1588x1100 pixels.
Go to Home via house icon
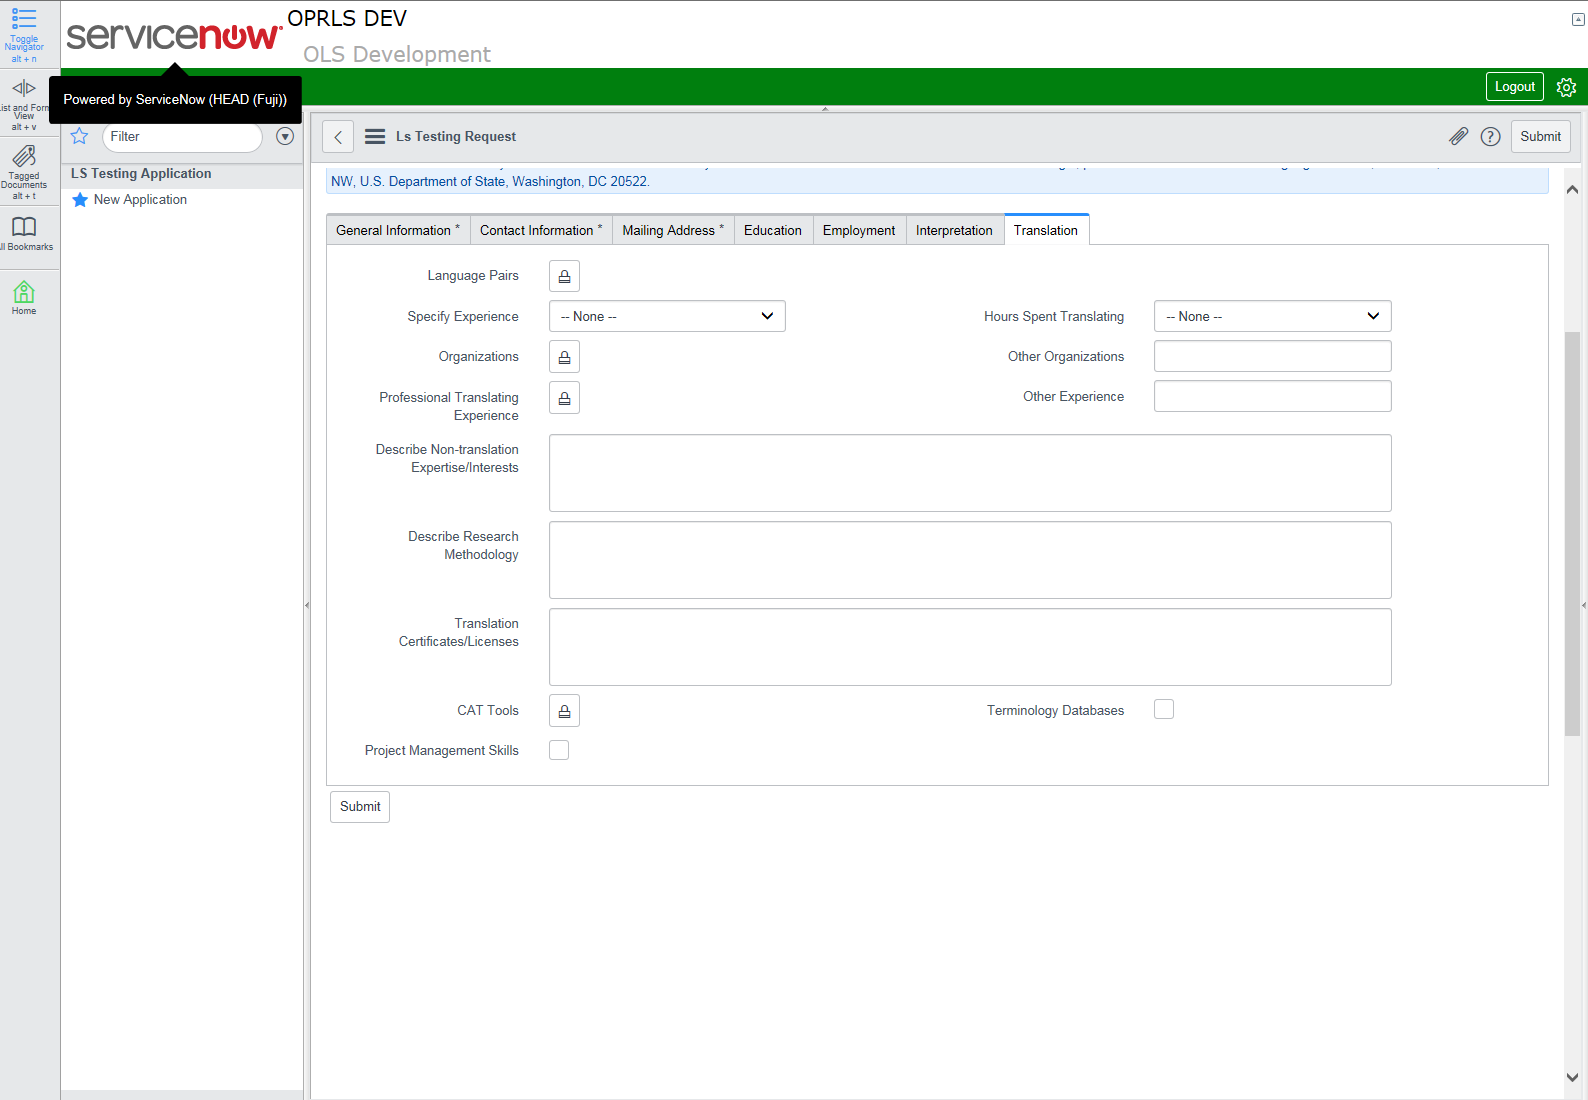click(24, 292)
